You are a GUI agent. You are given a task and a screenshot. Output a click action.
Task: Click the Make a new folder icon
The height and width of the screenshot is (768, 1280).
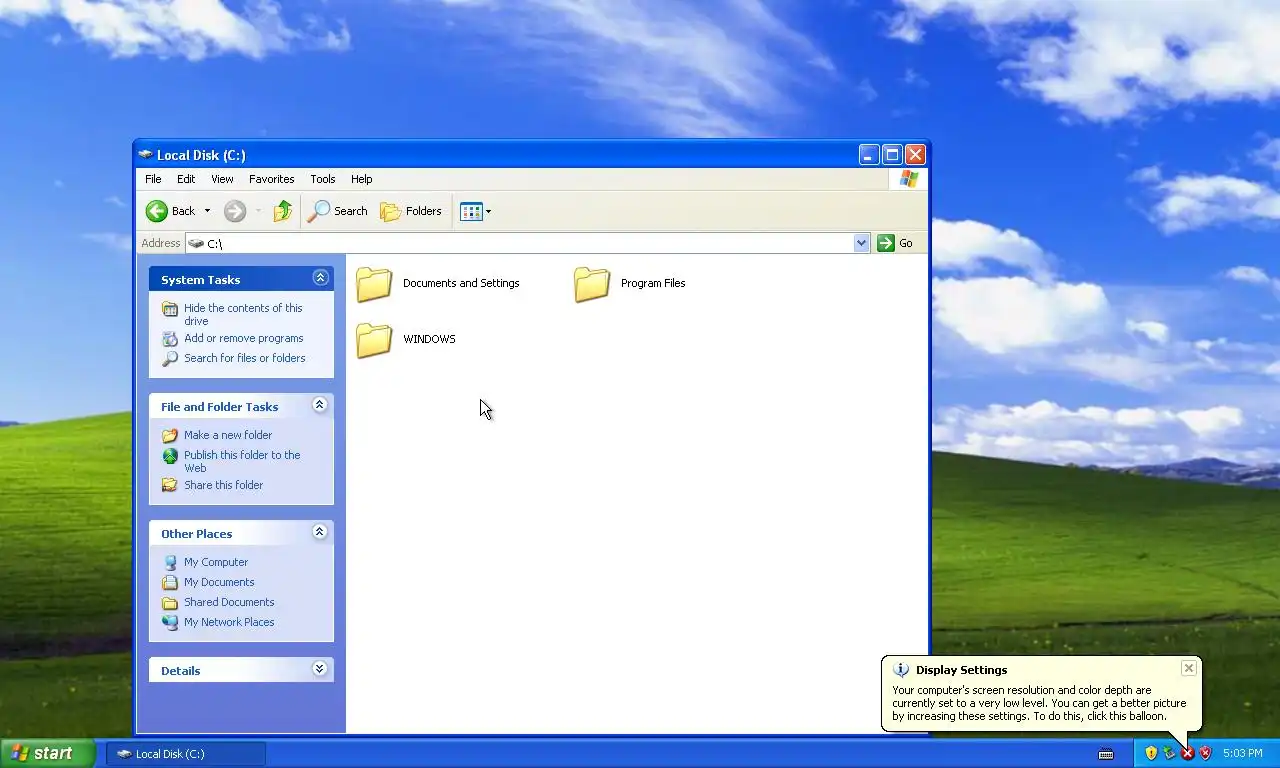click(170, 436)
